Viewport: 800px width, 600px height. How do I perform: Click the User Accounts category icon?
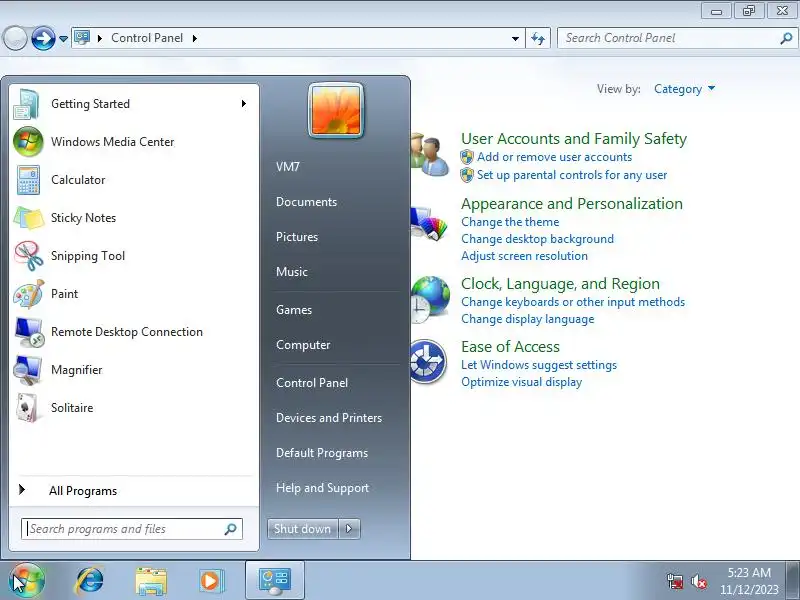coord(430,155)
